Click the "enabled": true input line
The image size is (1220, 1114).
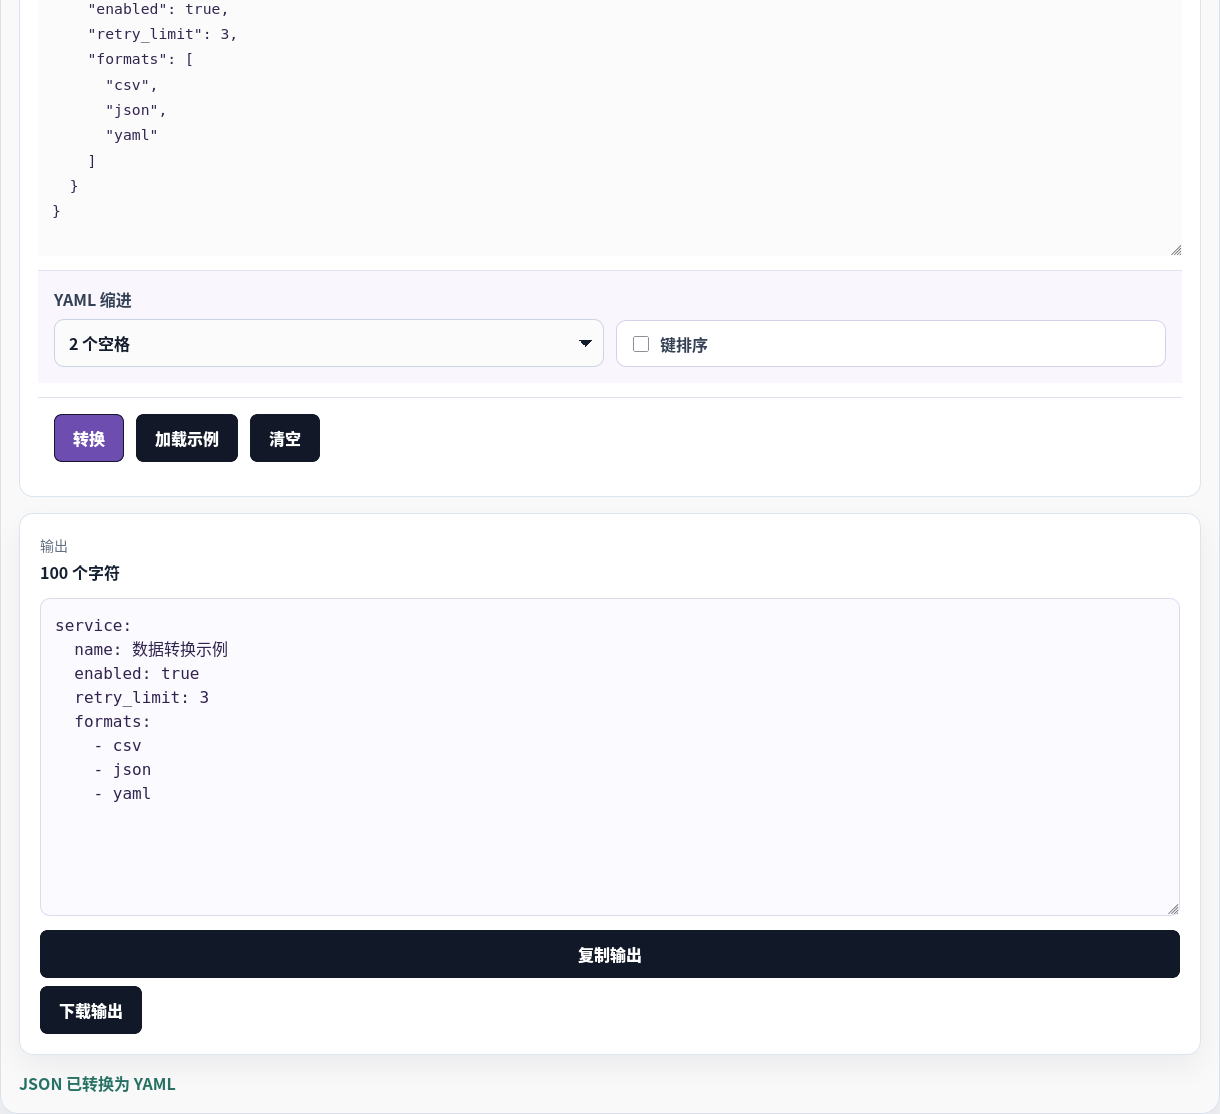point(159,9)
